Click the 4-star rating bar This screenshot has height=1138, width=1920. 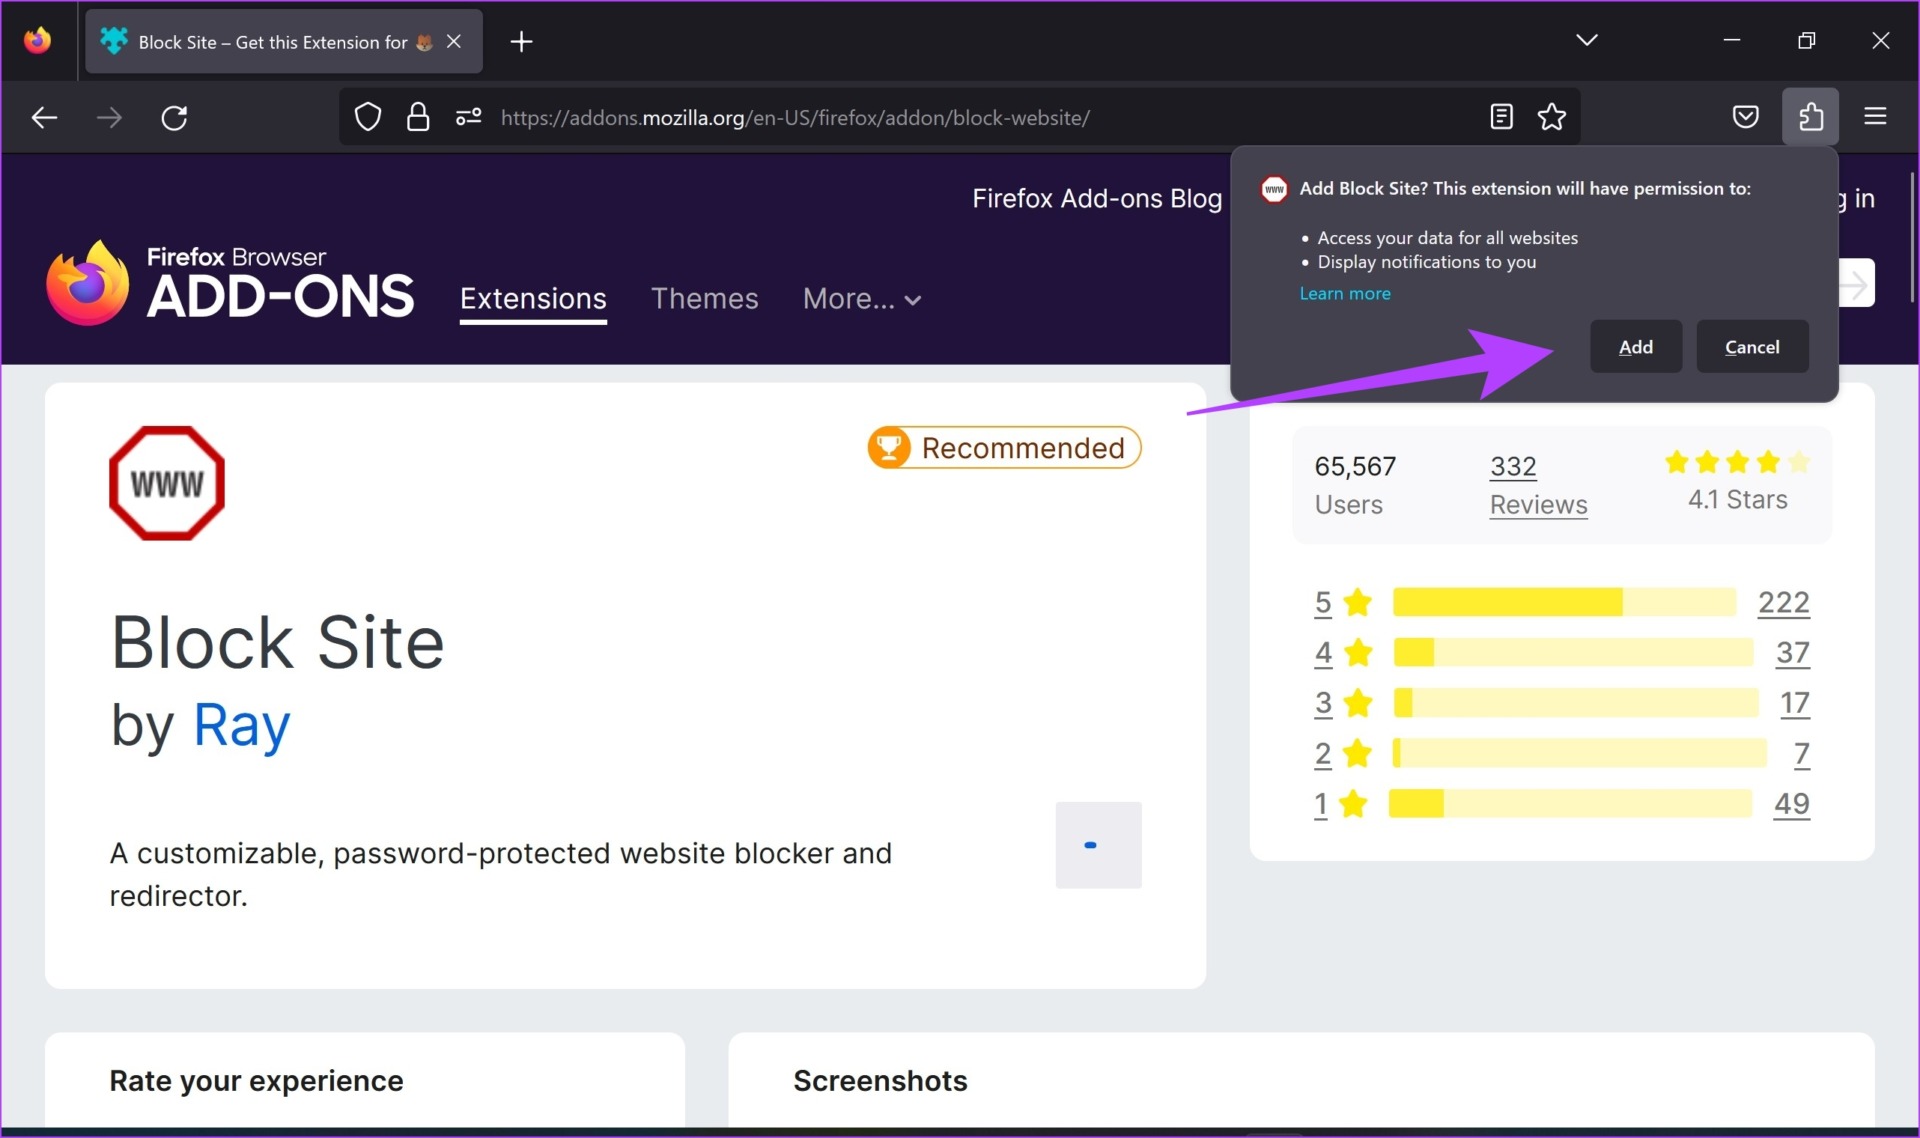point(1573,652)
